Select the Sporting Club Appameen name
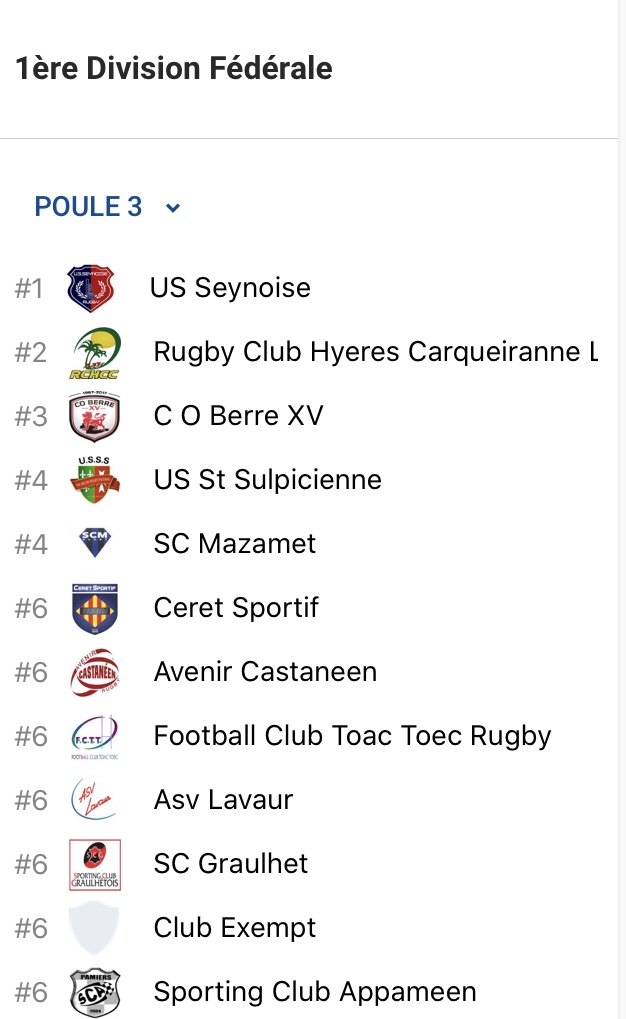This screenshot has height=1019, width=626. tap(315, 992)
